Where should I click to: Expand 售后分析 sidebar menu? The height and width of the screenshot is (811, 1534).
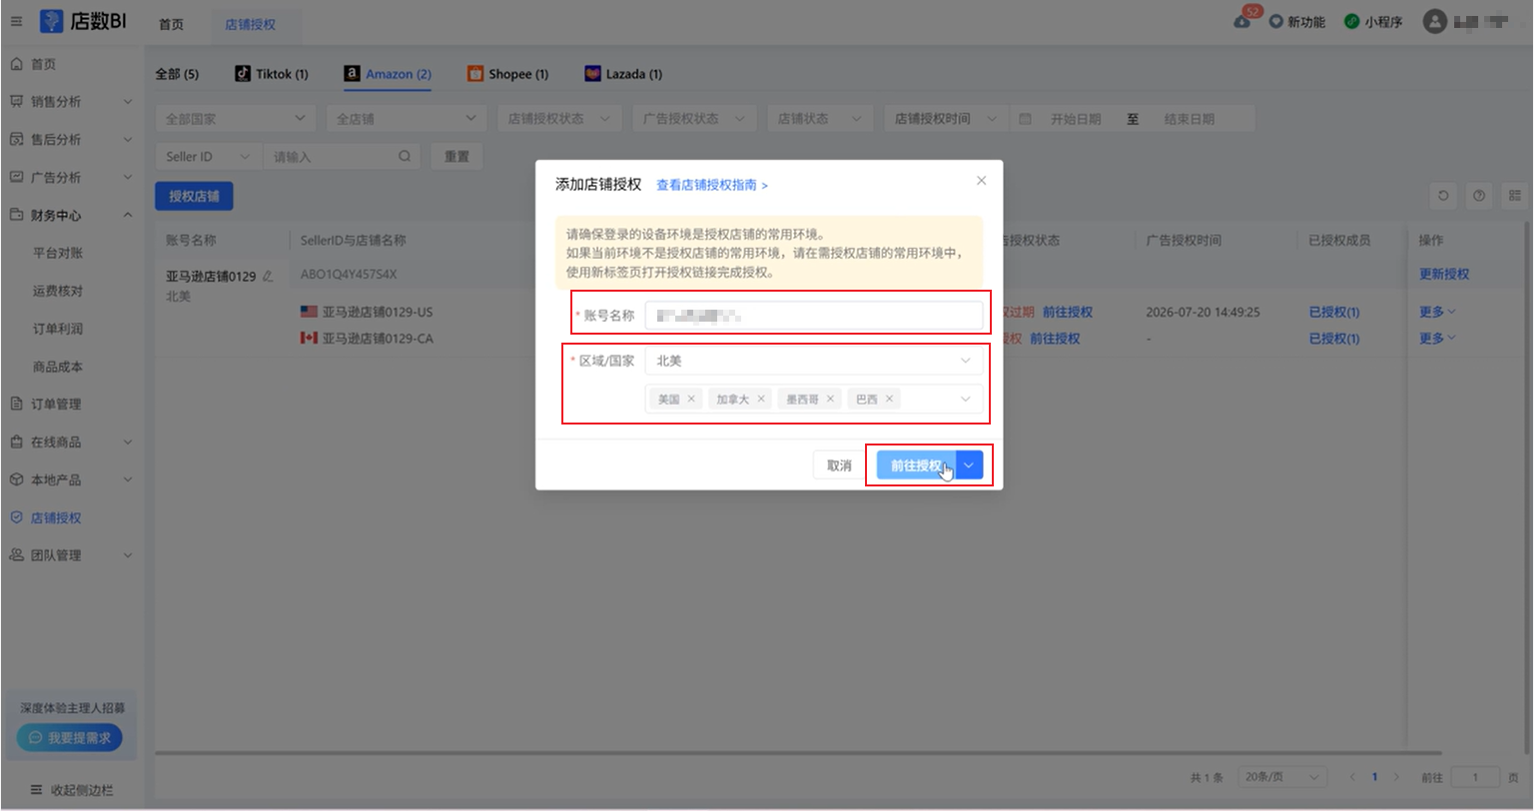click(72, 139)
